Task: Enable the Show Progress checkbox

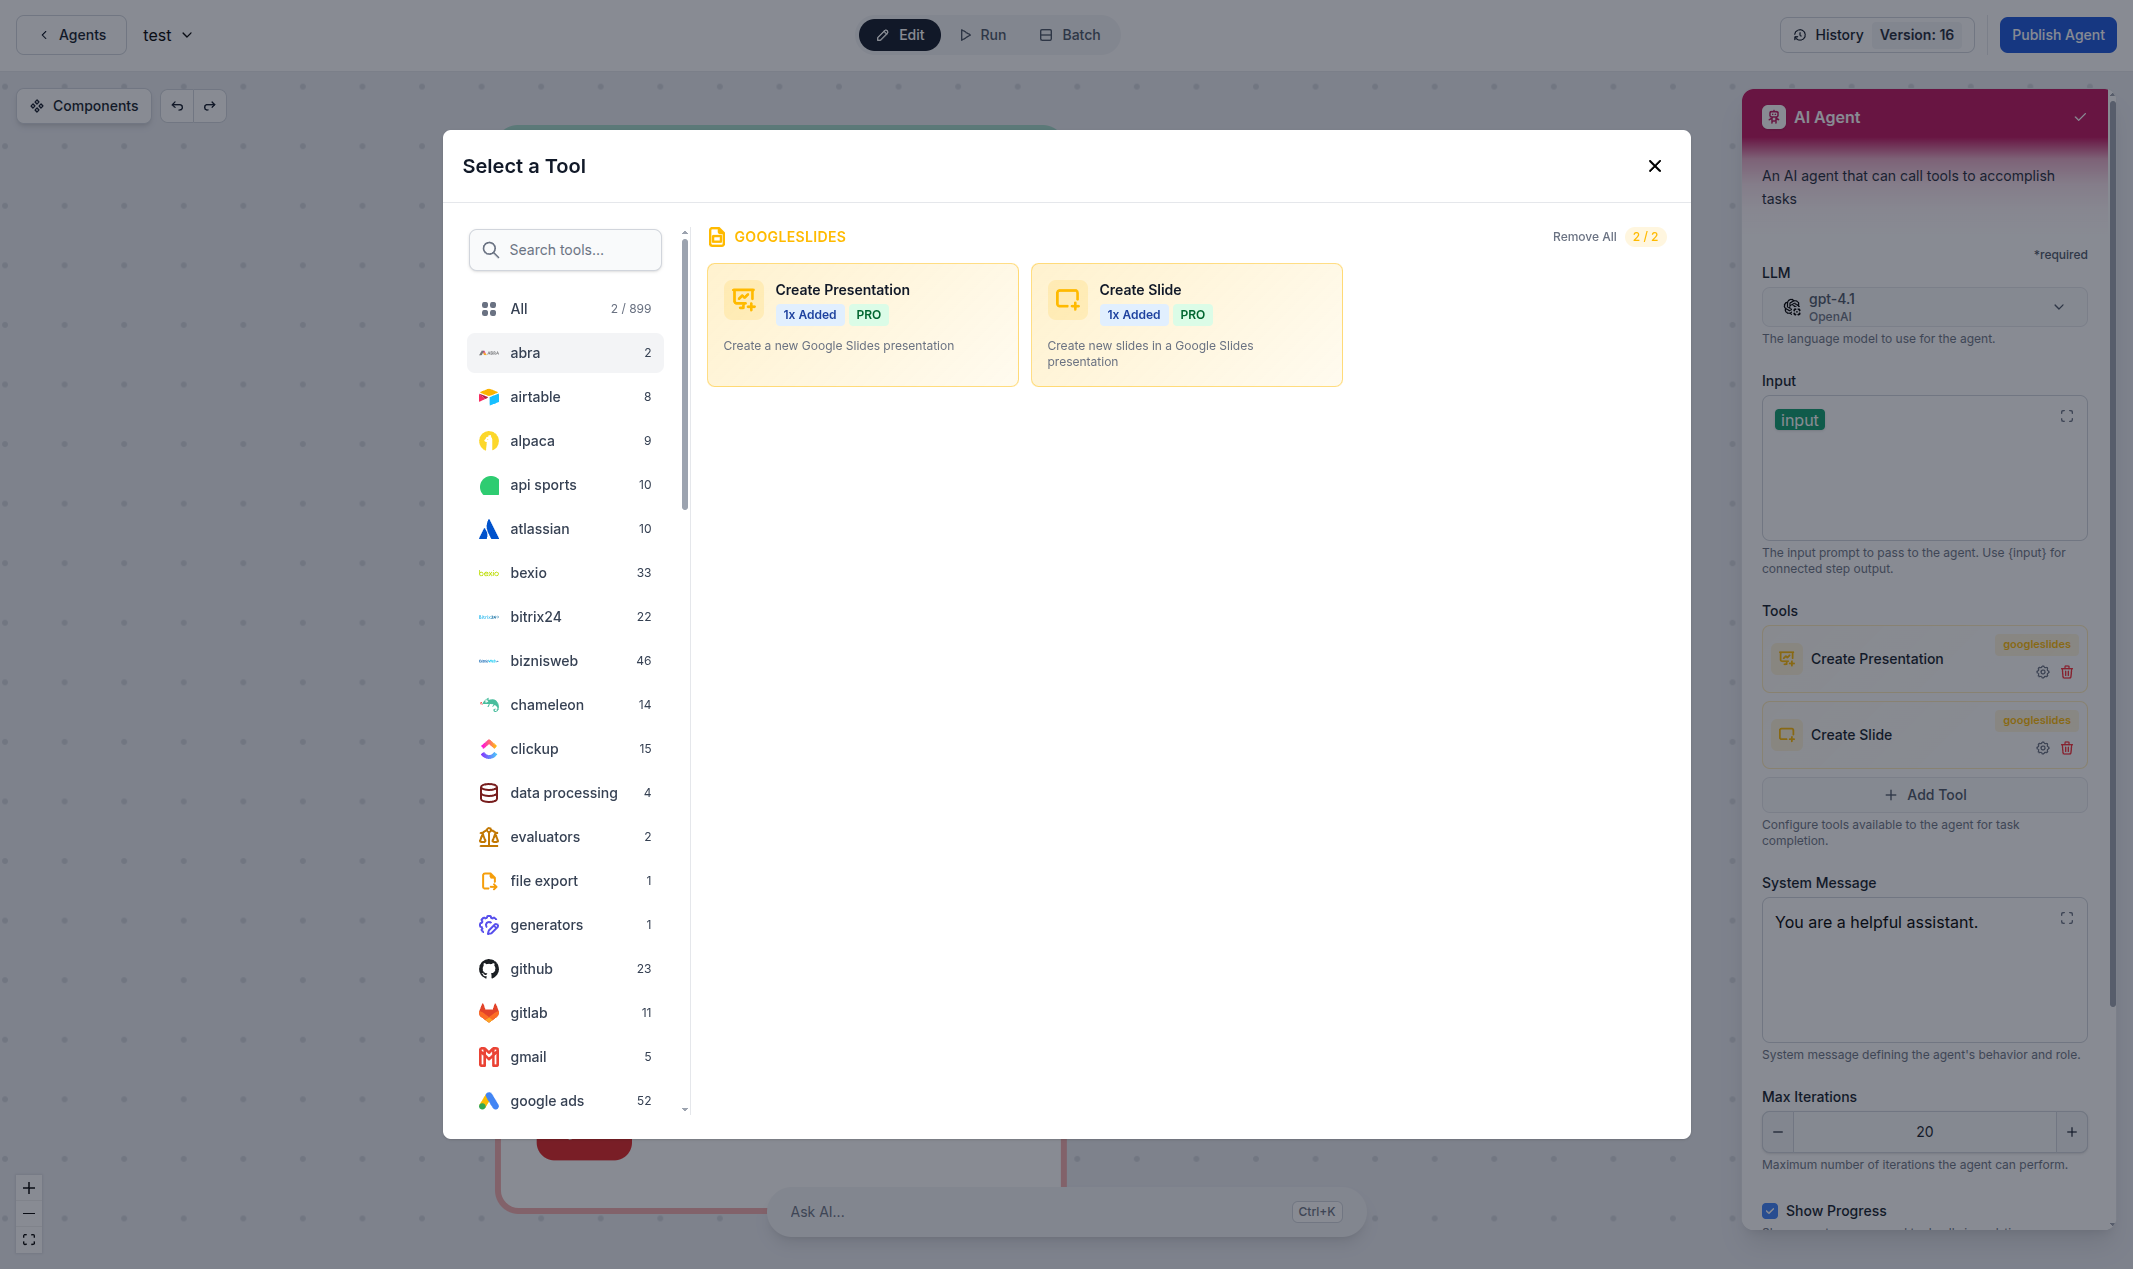Action: pos(1771,1210)
